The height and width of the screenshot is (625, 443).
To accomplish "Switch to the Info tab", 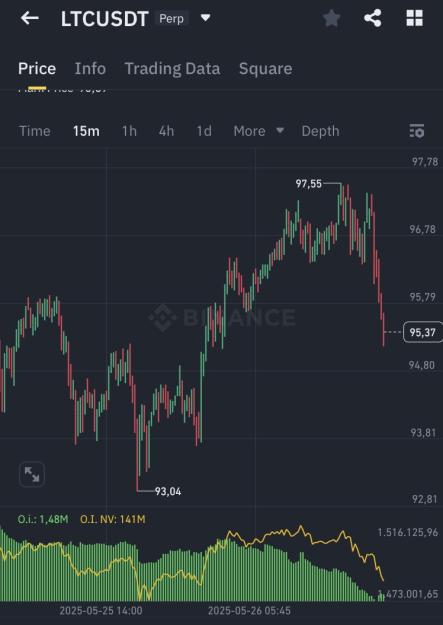I will click(x=90, y=69).
